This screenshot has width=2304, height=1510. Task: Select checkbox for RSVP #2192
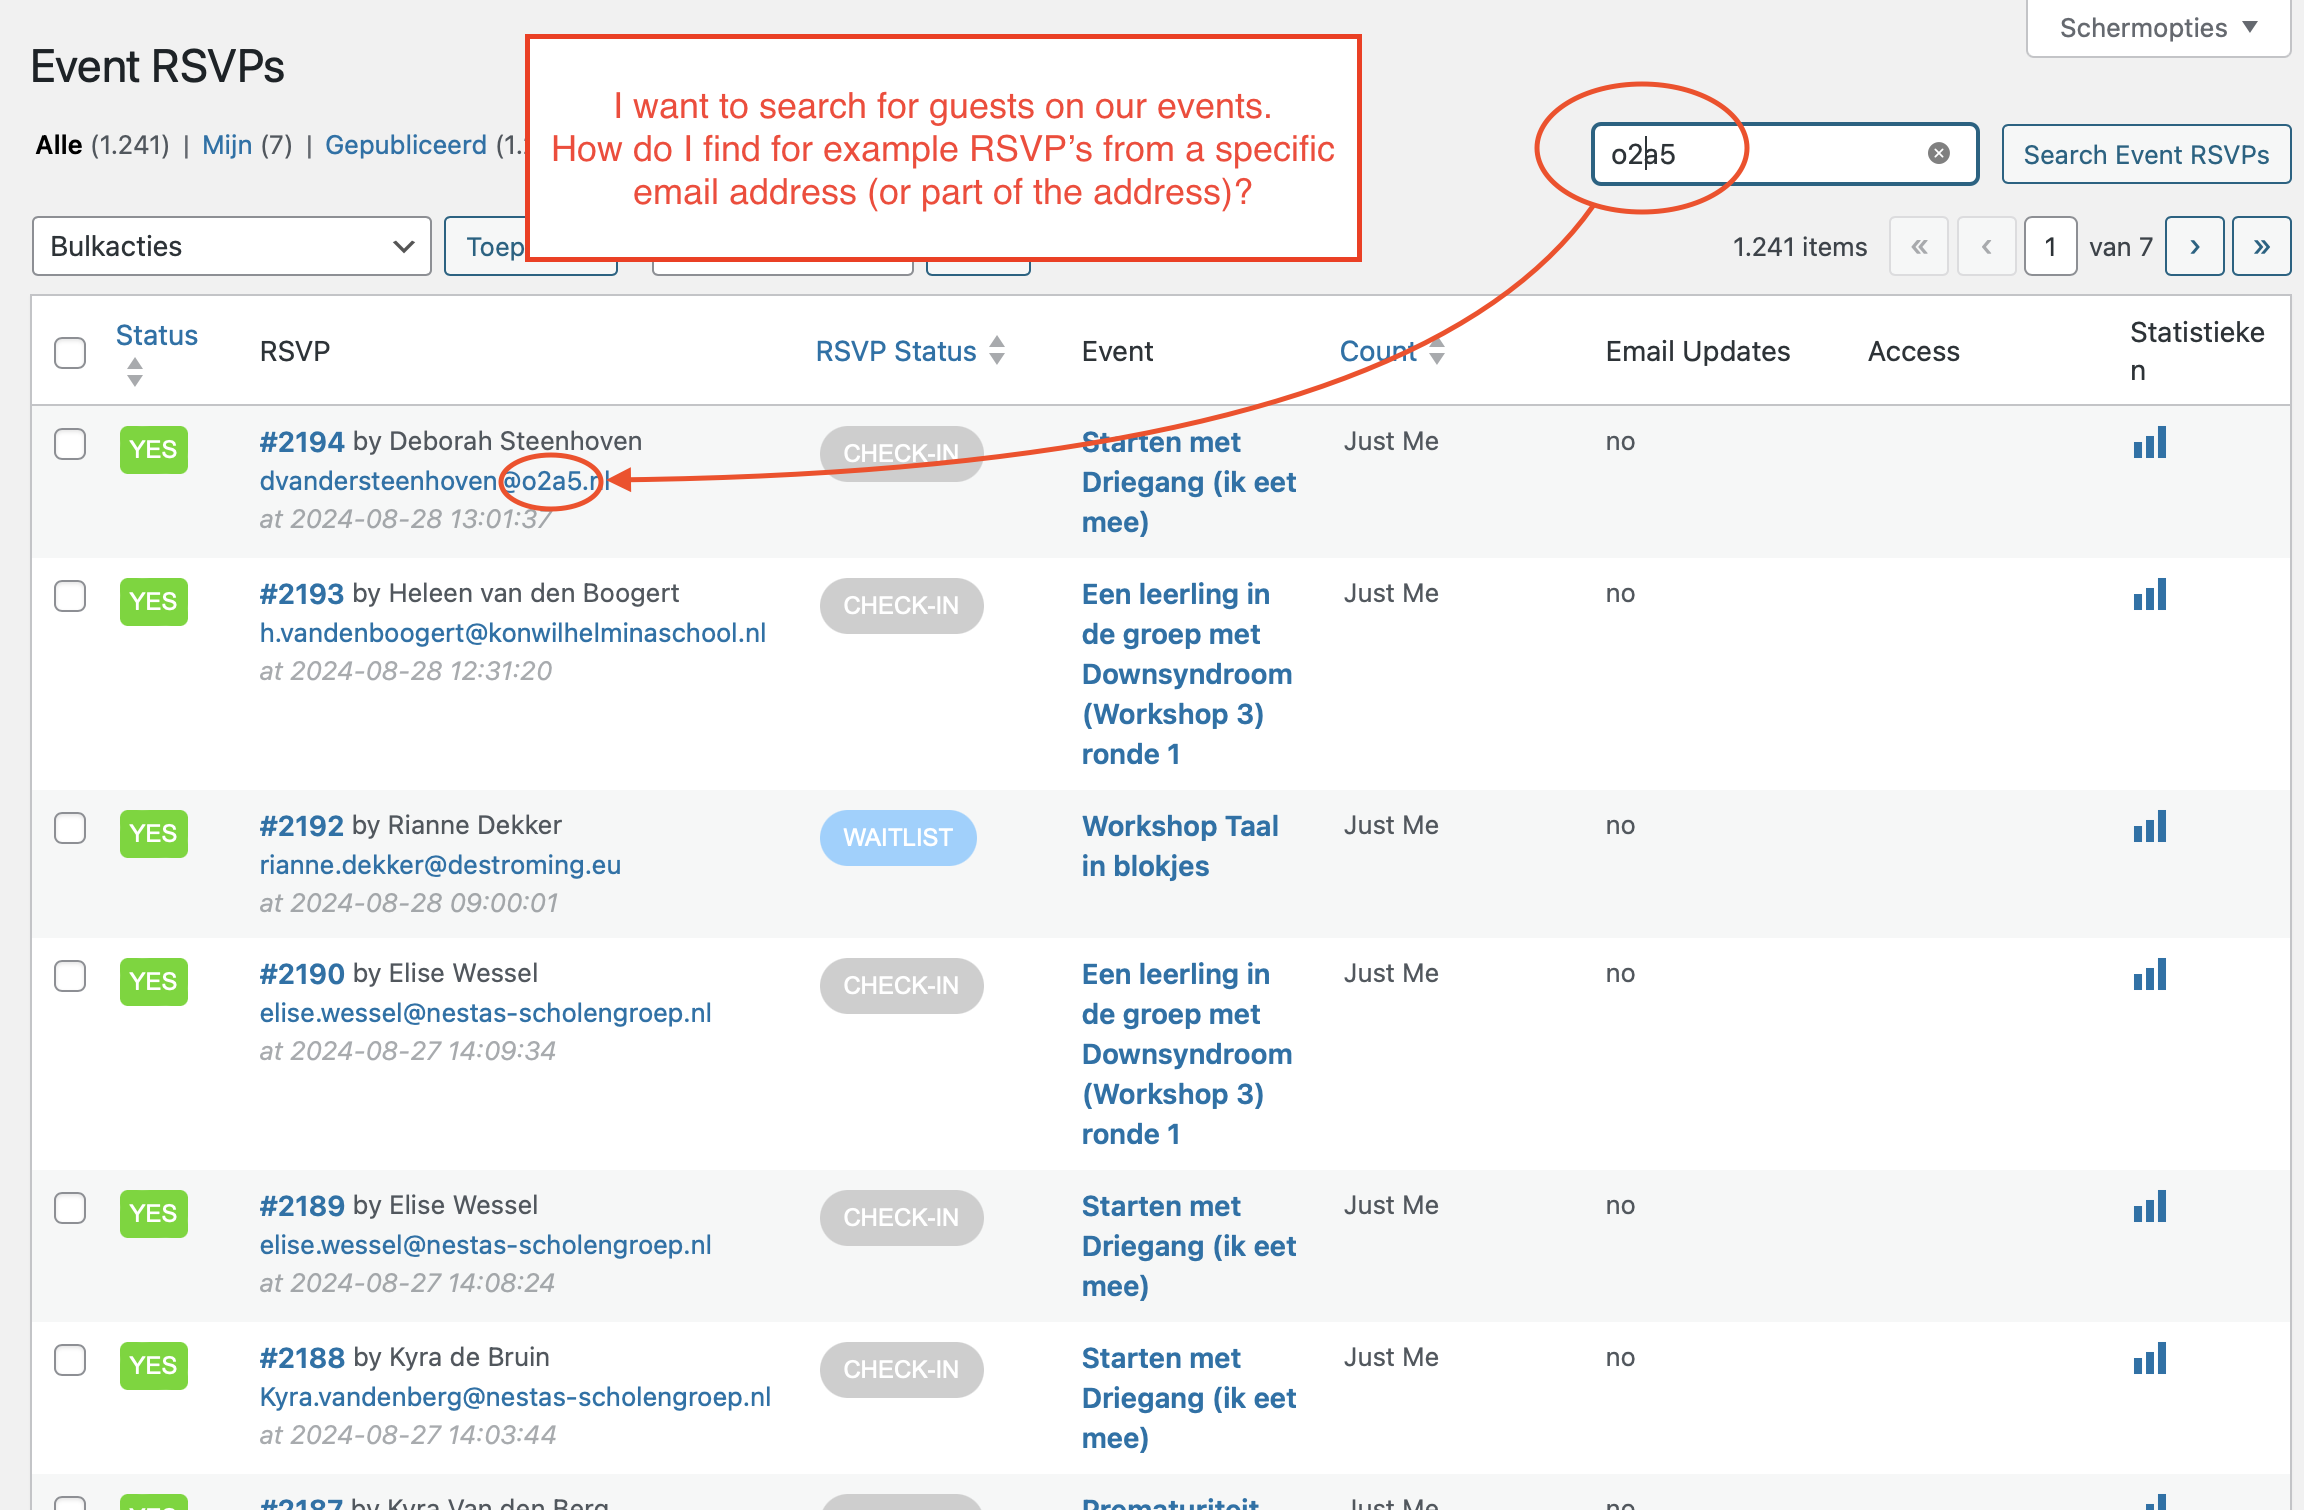[70, 828]
